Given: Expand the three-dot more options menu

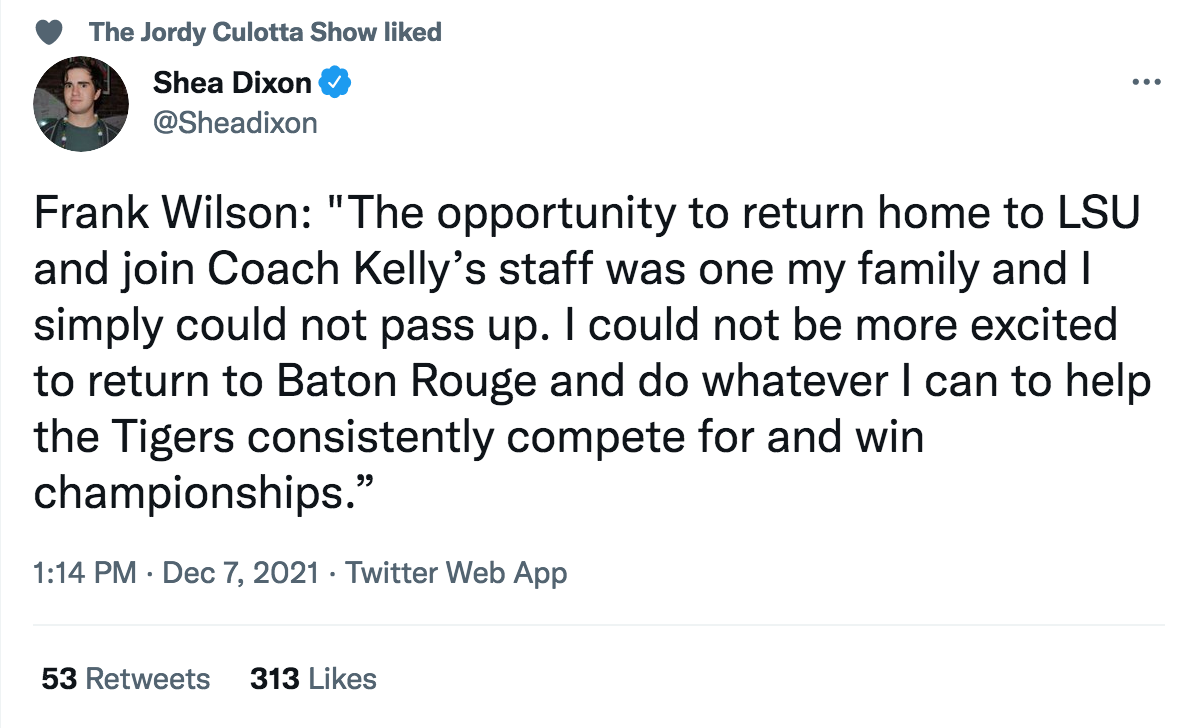Looking at the screenshot, I should pos(1145,83).
